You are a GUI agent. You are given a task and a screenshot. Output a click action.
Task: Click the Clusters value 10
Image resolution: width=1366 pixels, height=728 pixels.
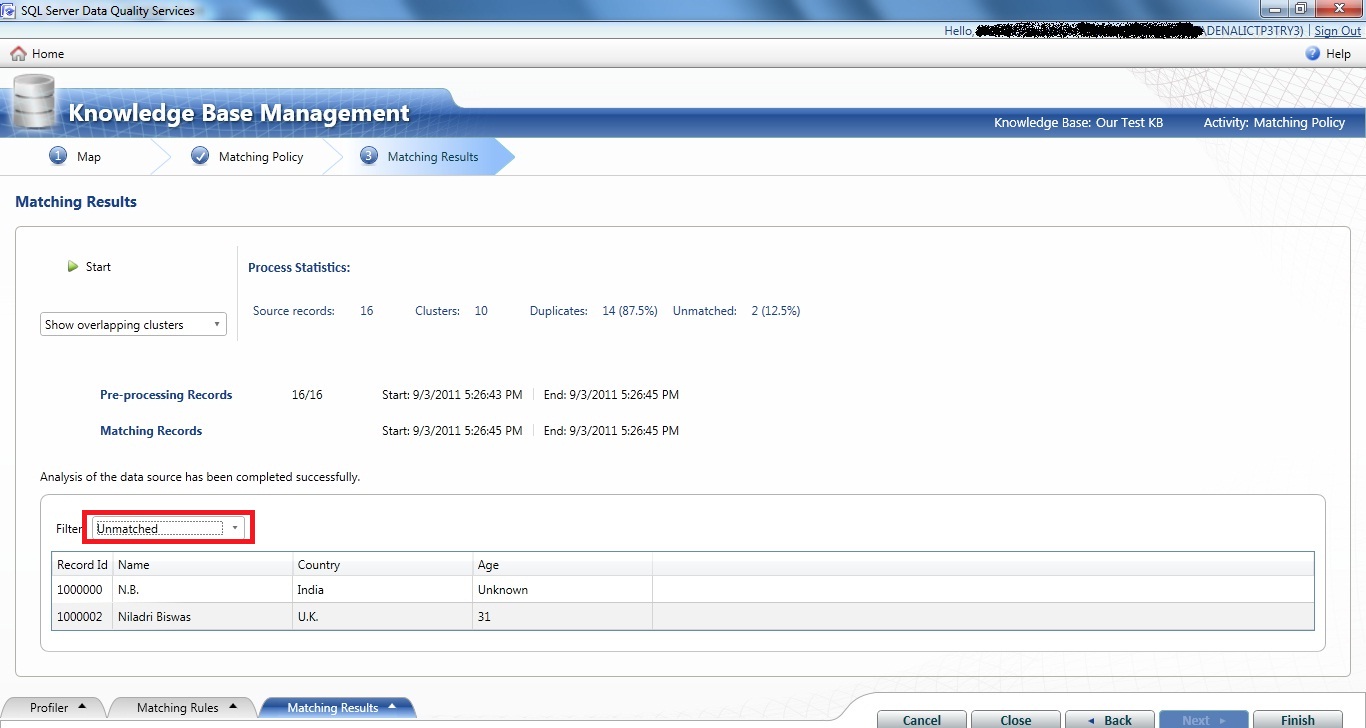coord(481,311)
